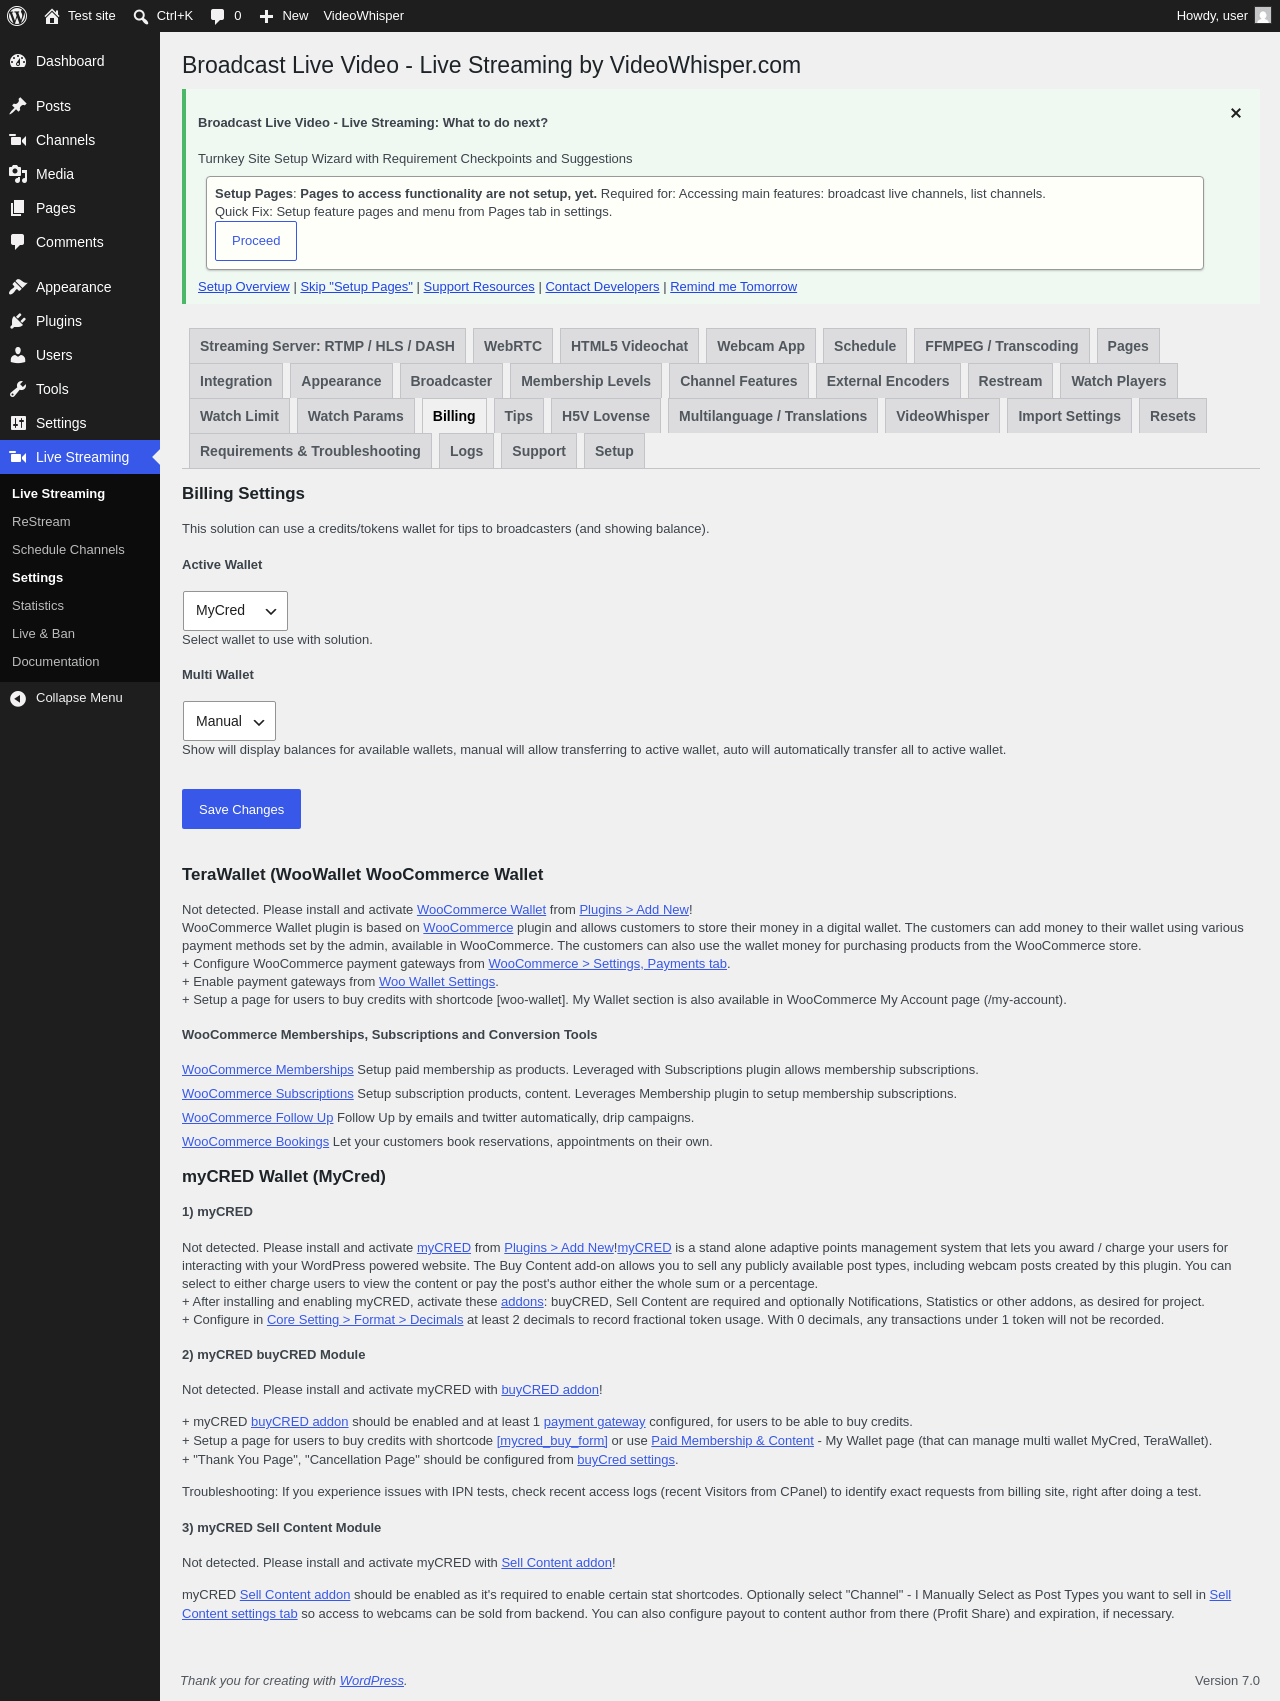Open the WordPress footer link
This screenshot has height=1701, width=1280.
(372, 1681)
